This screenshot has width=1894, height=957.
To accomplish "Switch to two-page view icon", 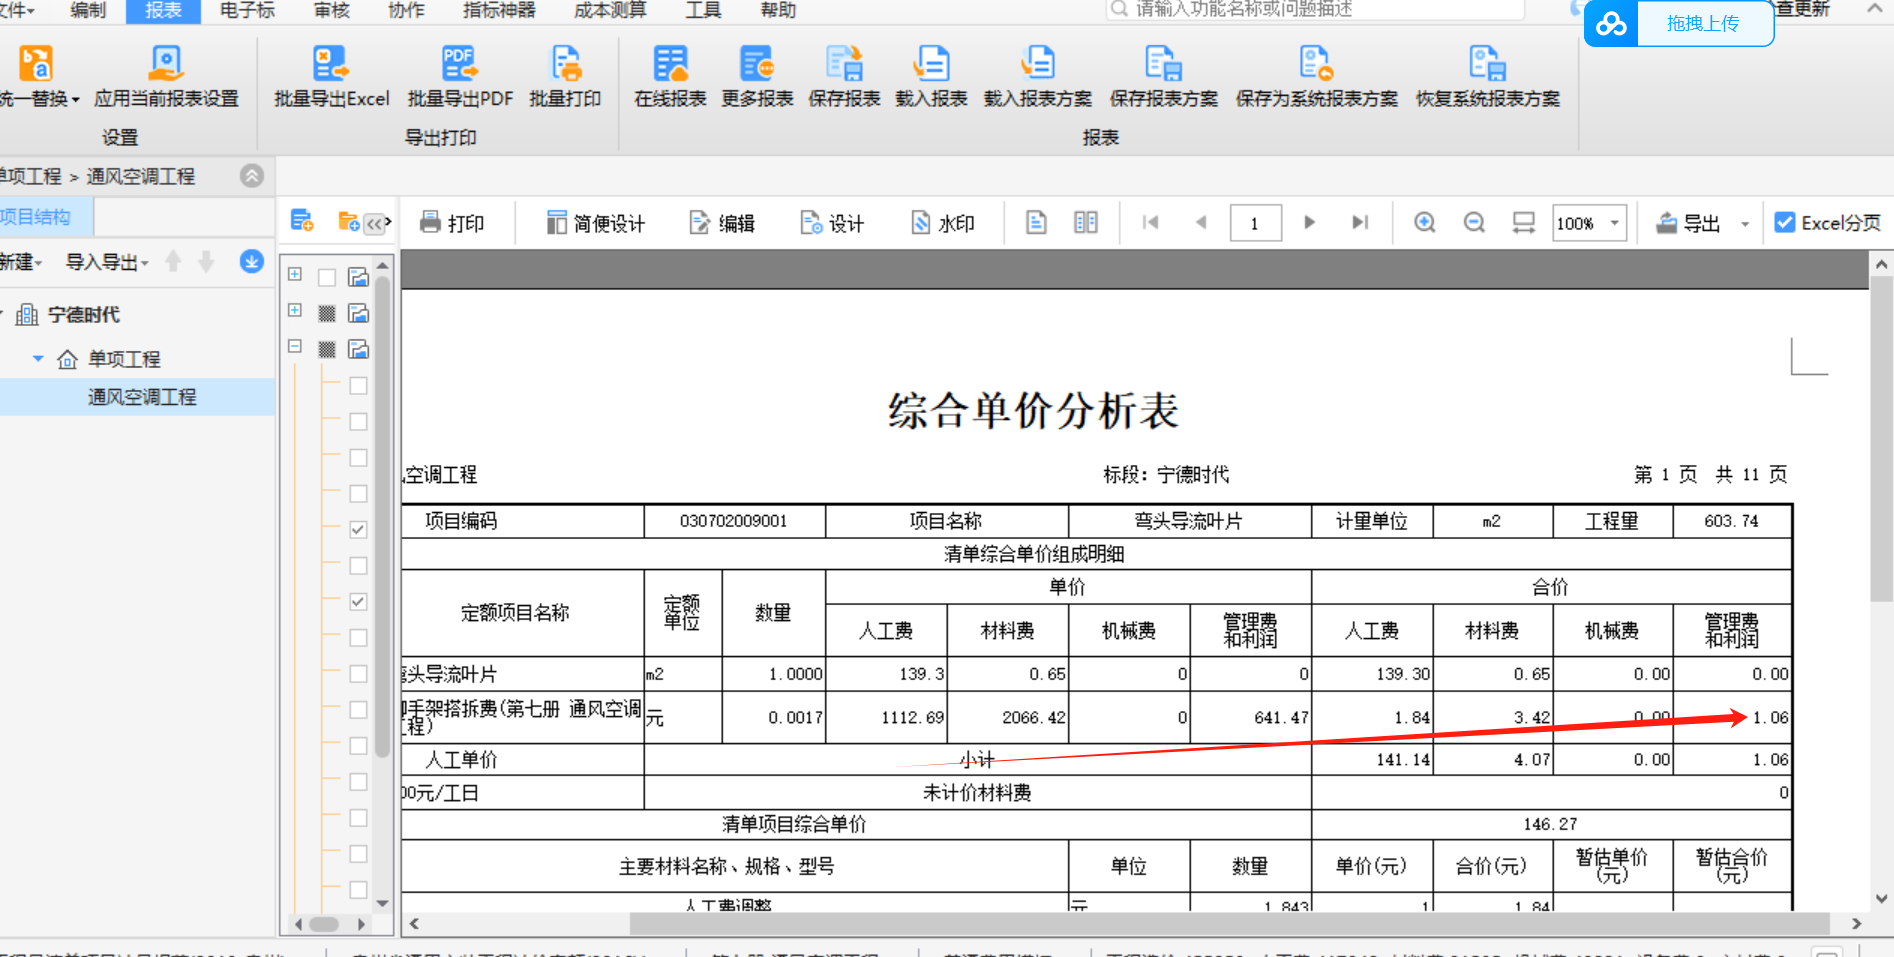I will 1086,222.
